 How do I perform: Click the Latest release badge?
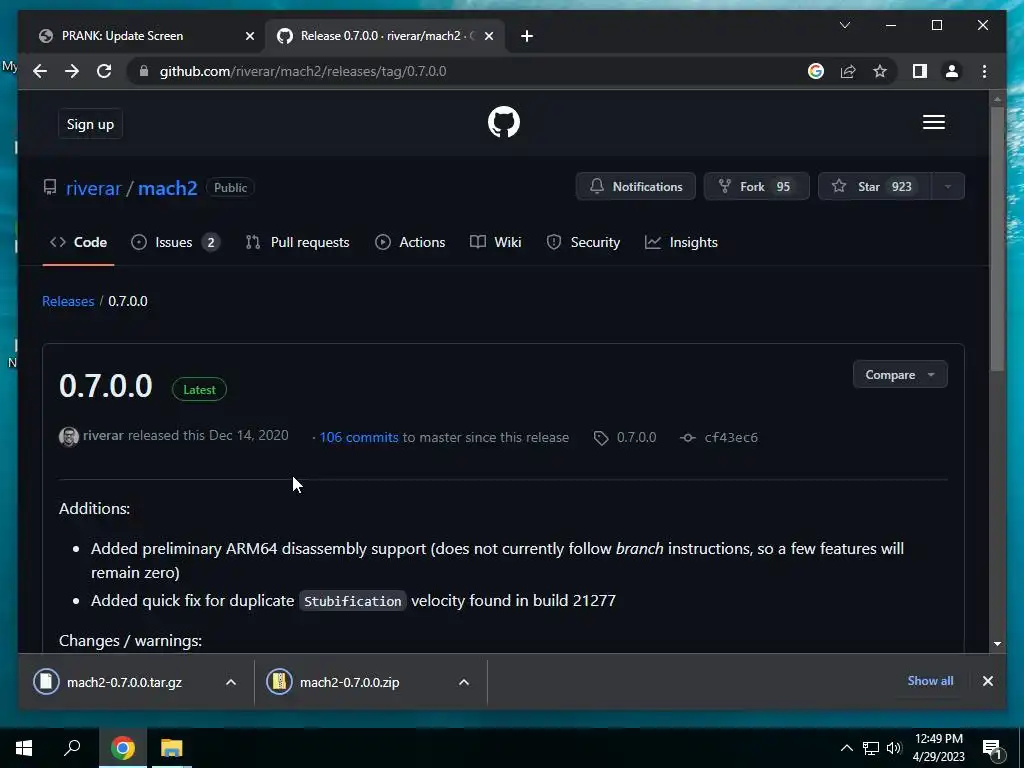point(199,389)
